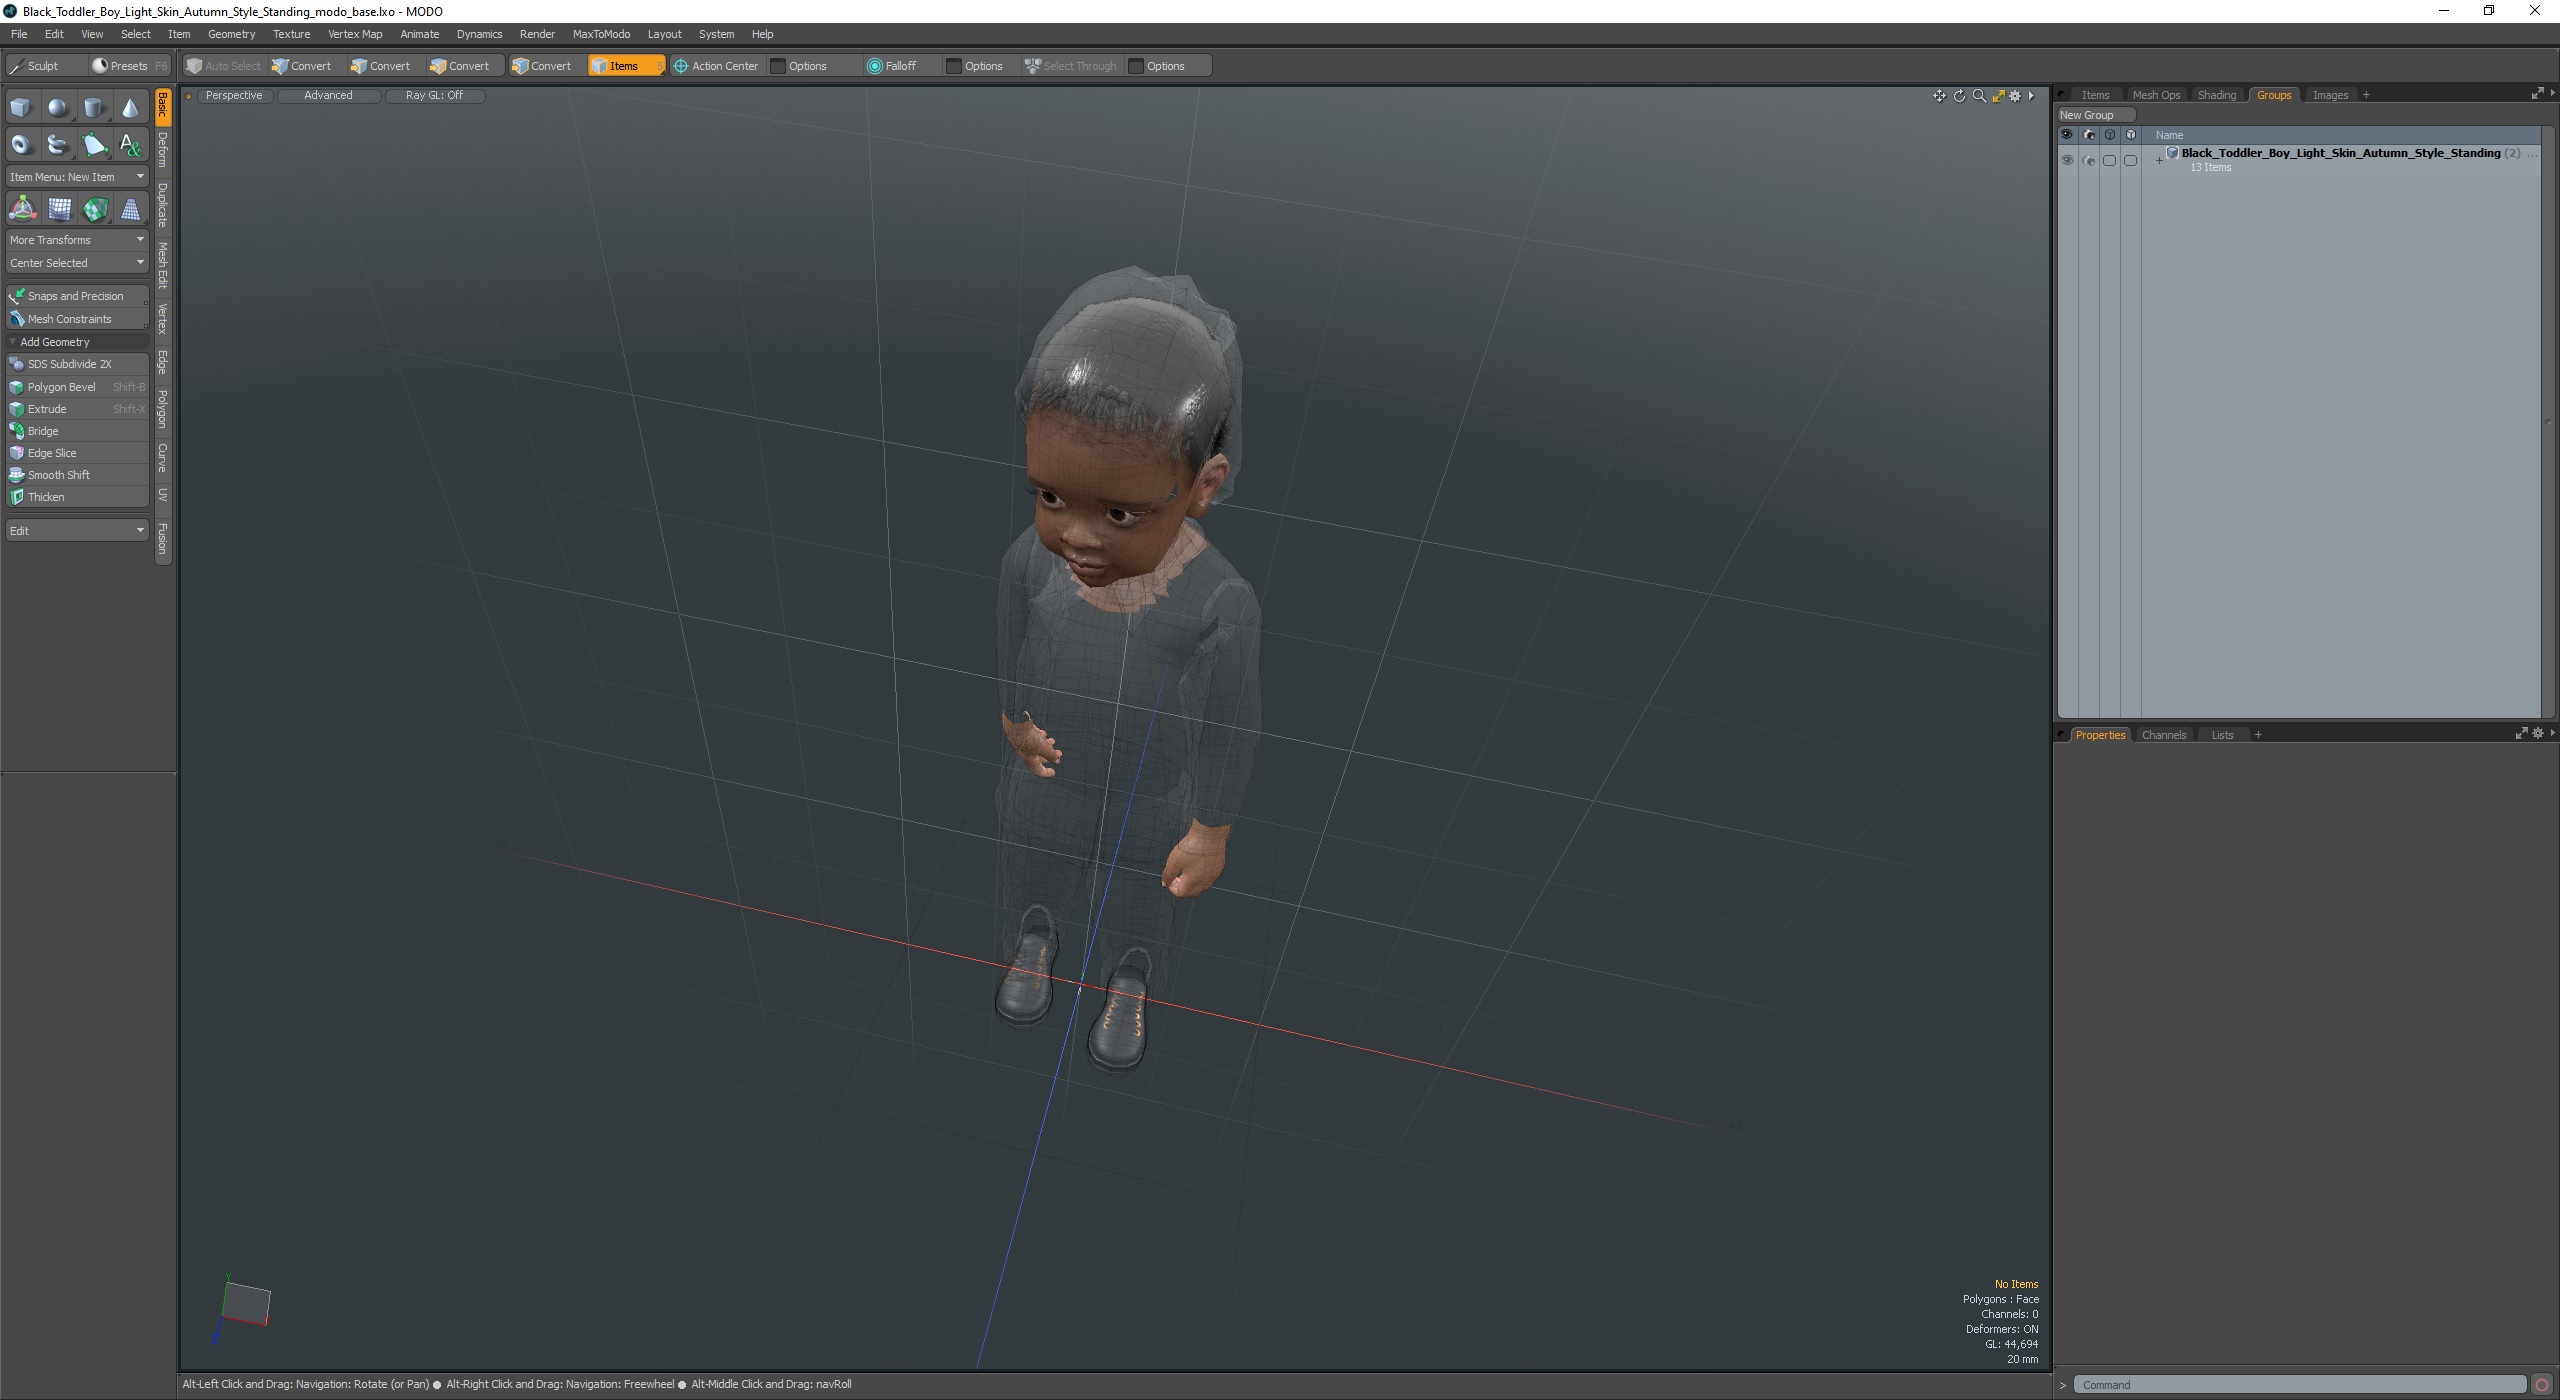Select the Sphere primitive tool

point(58,108)
